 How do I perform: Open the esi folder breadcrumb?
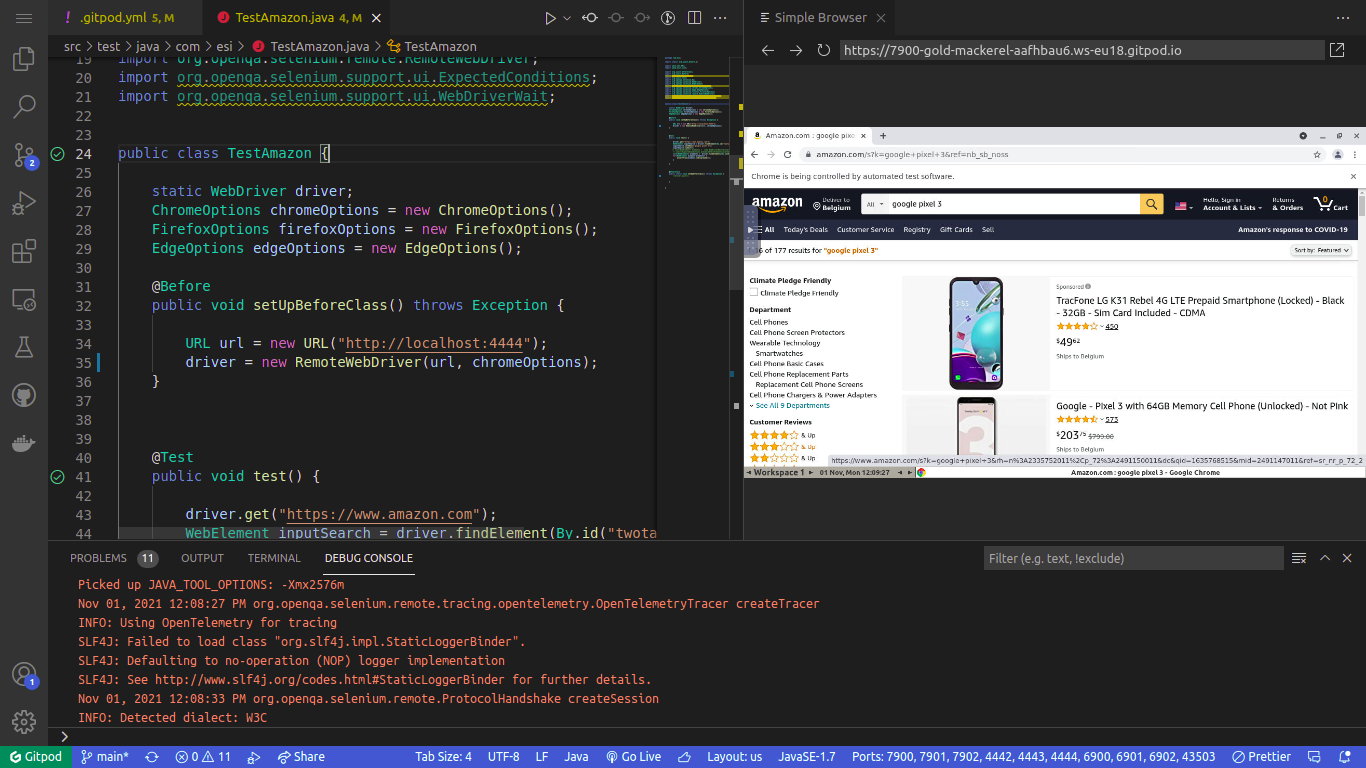(222, 46)
